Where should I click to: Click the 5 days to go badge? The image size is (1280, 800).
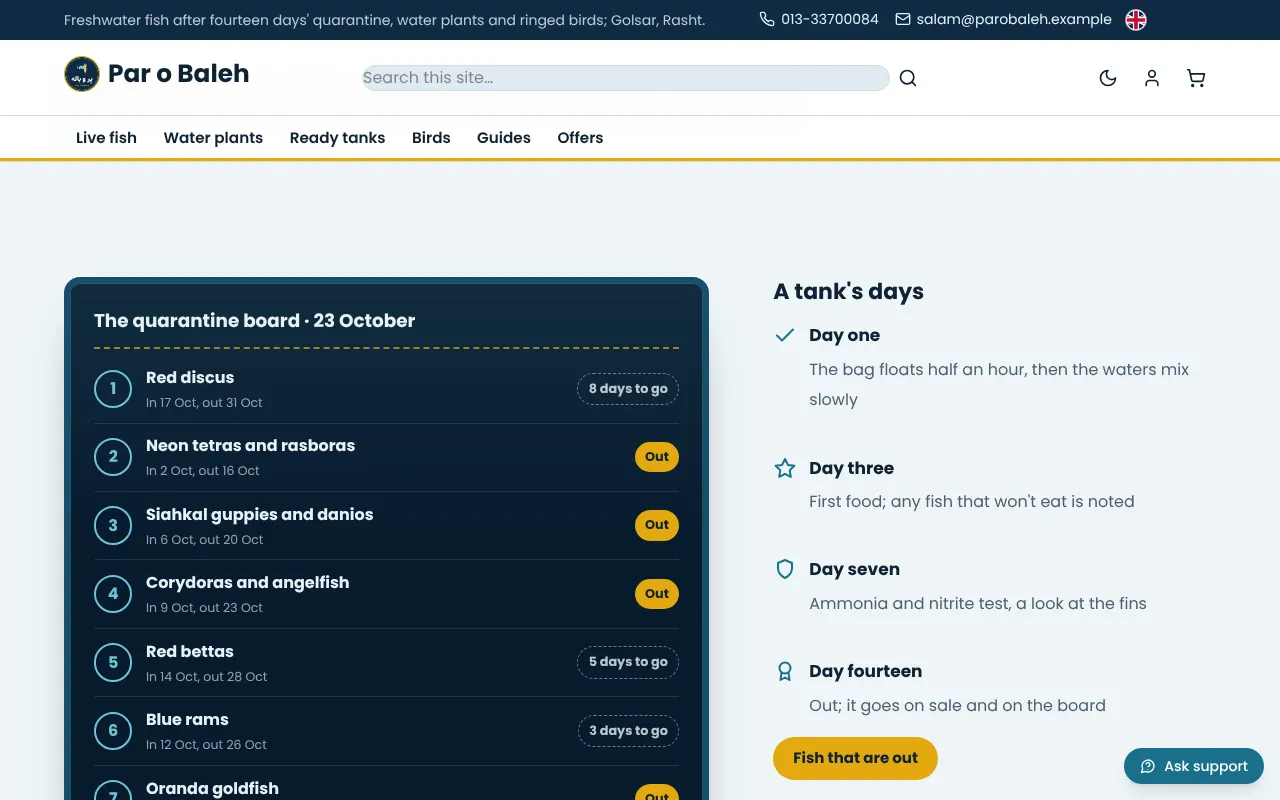click(628, 662)
